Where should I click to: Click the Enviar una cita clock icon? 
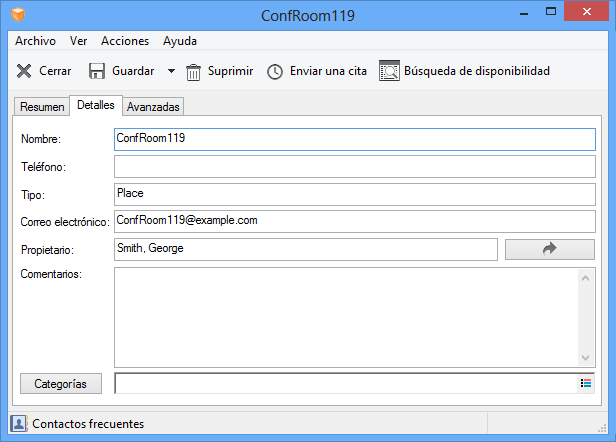275,72
